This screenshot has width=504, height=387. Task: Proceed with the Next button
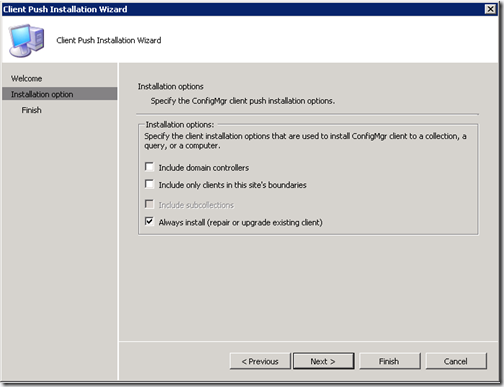tap(323, 361)
